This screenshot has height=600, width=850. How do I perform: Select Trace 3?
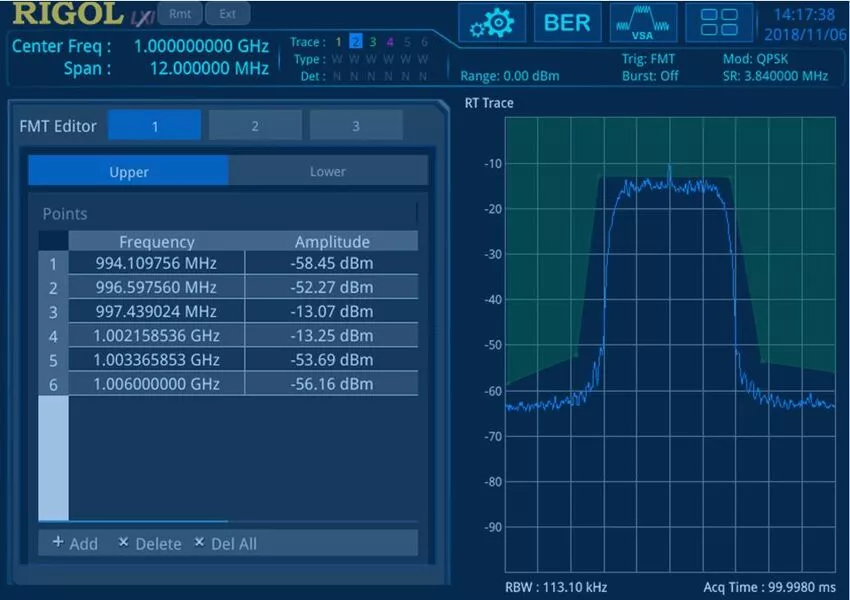(x=372, y=42)
